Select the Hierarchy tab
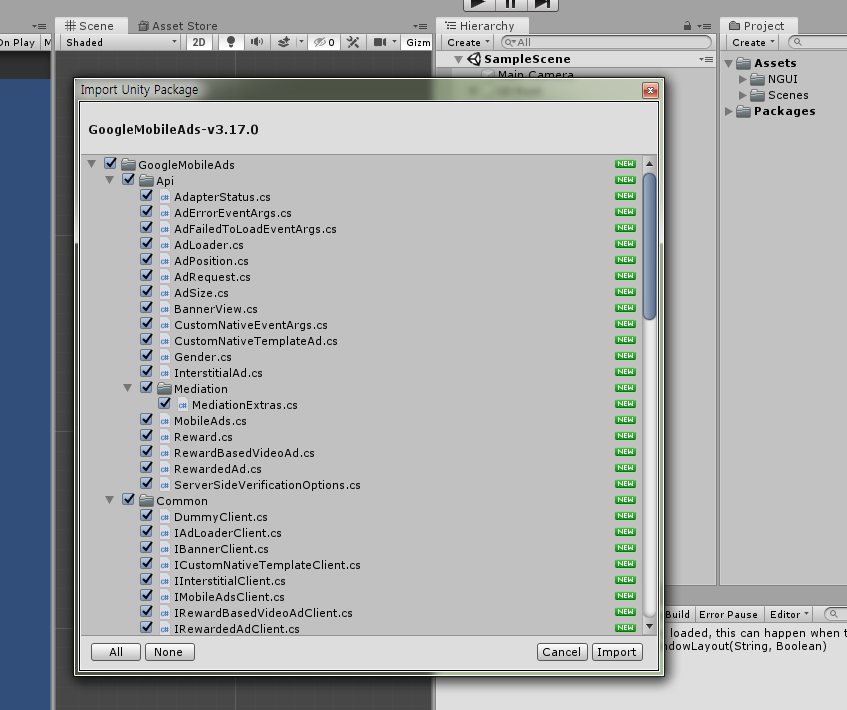This screenshot has height=710, width=847. pyautogui.click(x=480, y=26)
